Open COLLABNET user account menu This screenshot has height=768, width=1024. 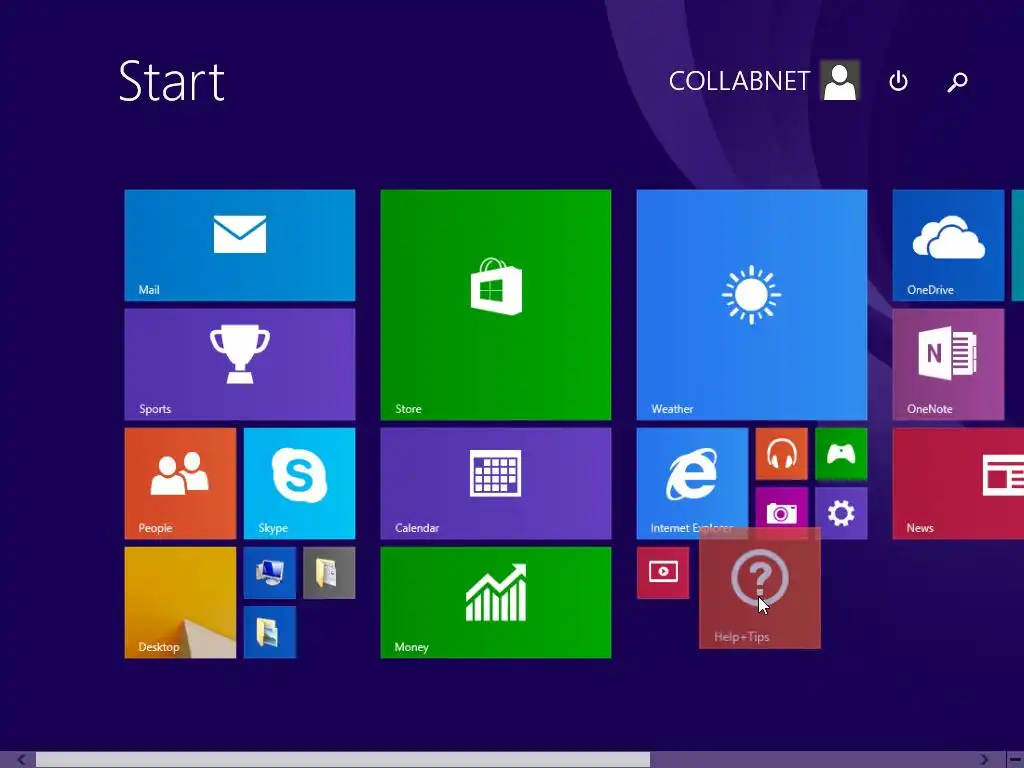763,81
